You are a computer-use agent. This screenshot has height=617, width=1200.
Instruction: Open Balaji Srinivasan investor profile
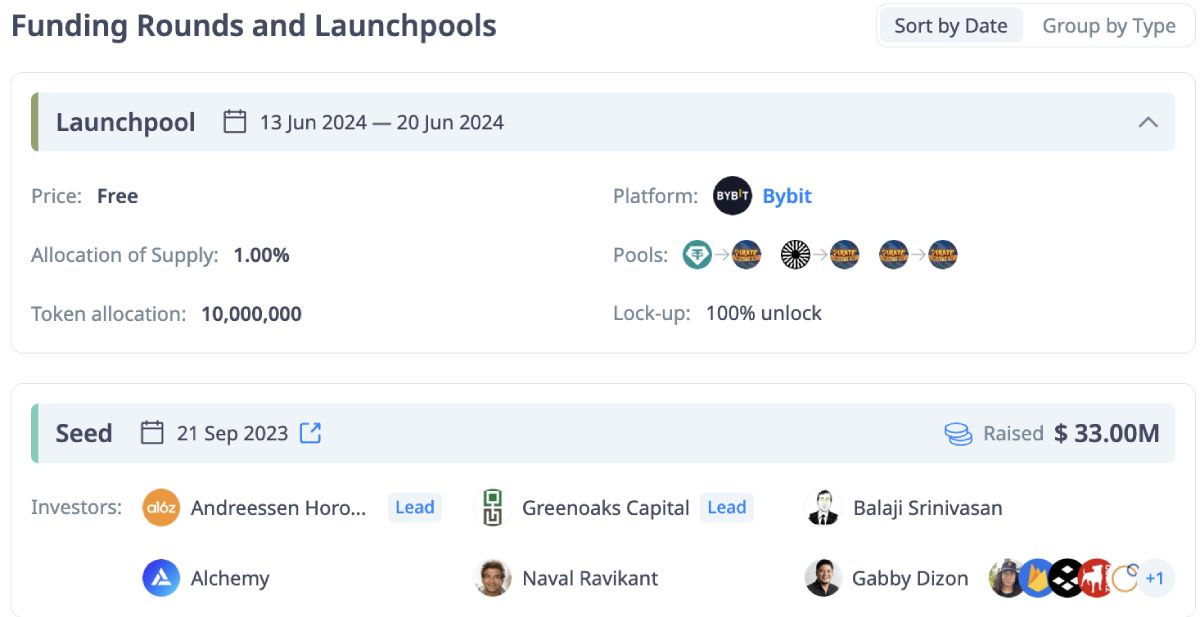pyautogui.click(x=928, y=508)
